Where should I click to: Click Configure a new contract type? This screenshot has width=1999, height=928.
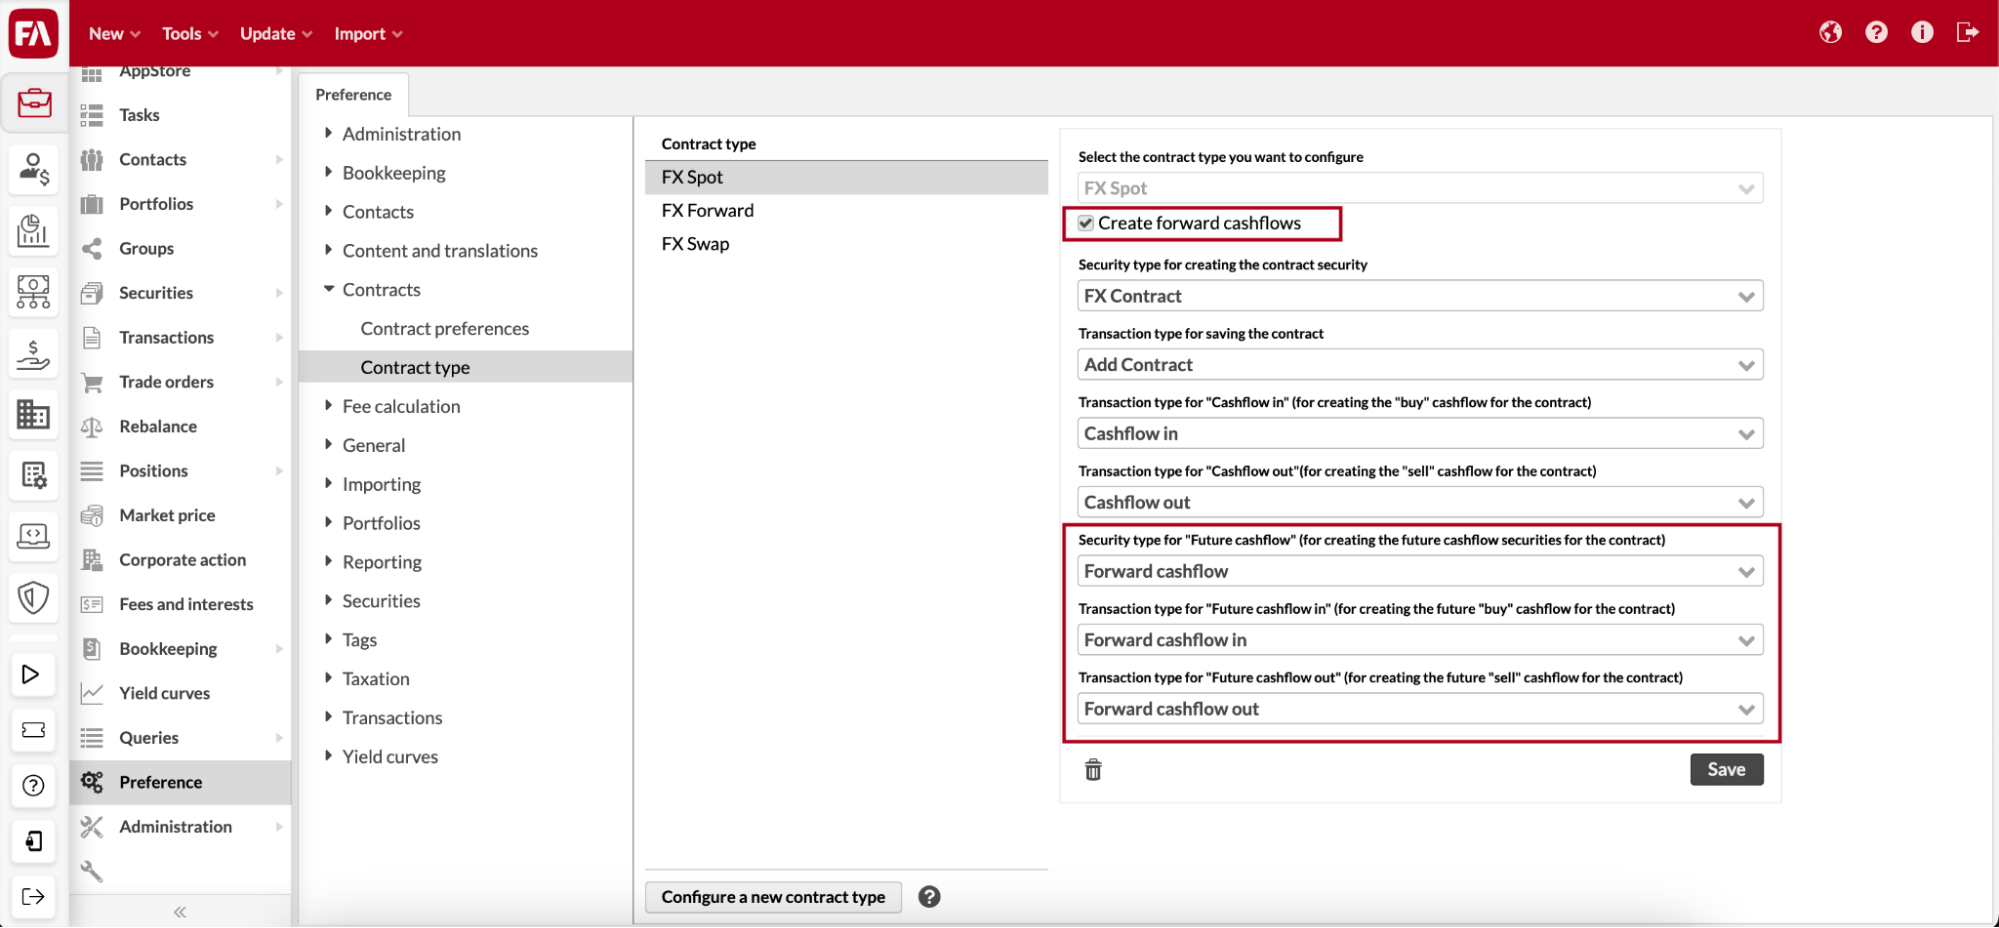(x=773, y=897)
